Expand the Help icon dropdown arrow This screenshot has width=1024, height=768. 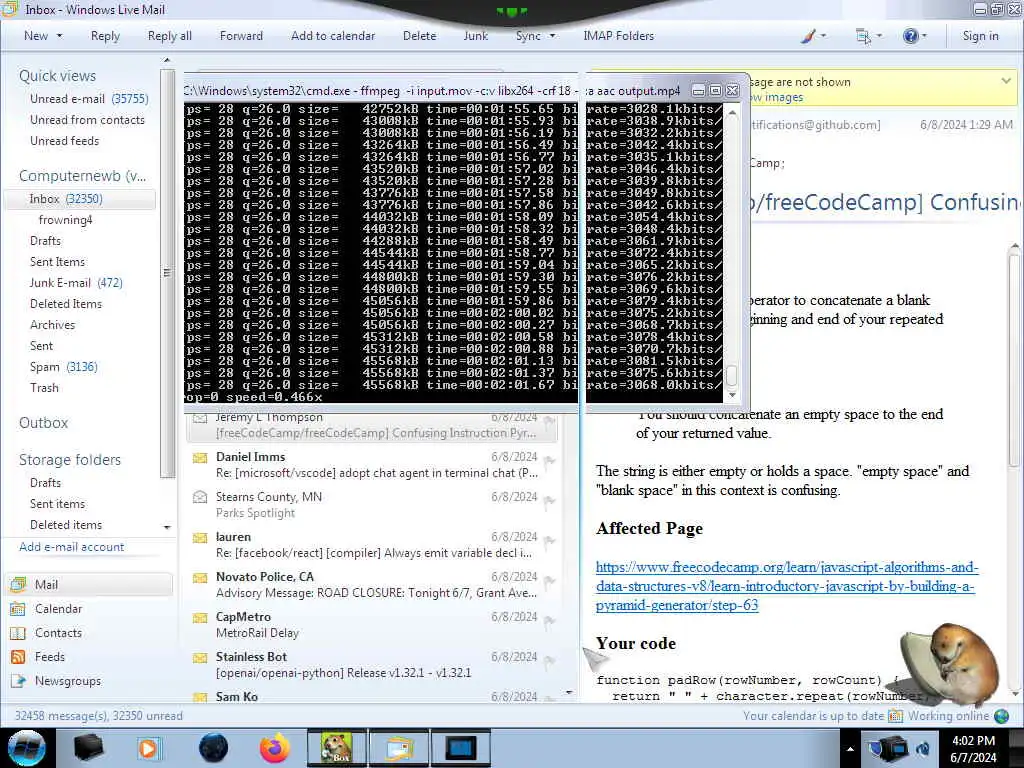click(x=923, y=36)
